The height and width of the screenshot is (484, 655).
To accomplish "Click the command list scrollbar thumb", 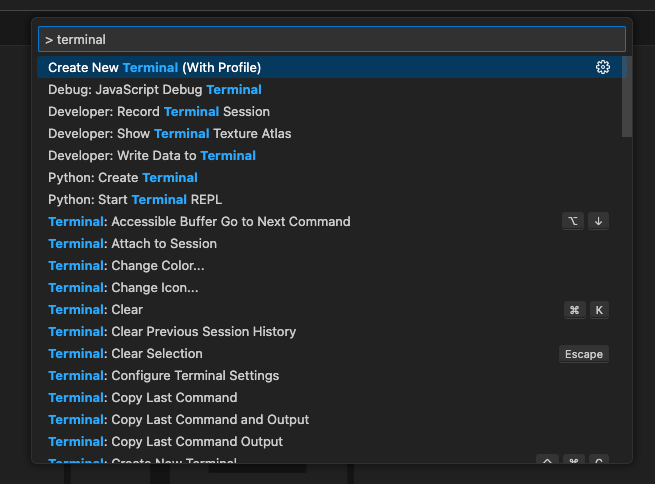I will point(627,96).
